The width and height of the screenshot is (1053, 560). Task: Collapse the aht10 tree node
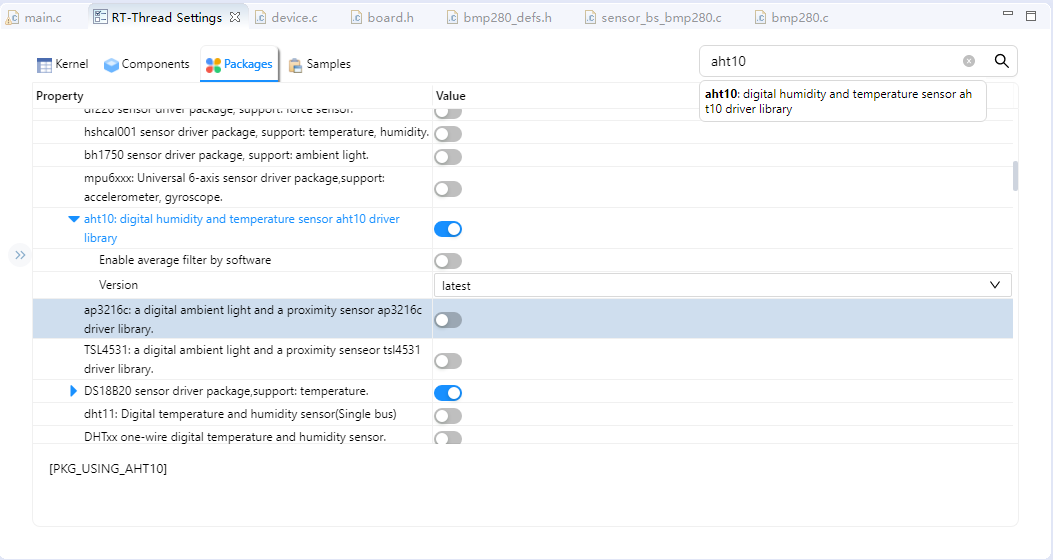click(74, 219)
